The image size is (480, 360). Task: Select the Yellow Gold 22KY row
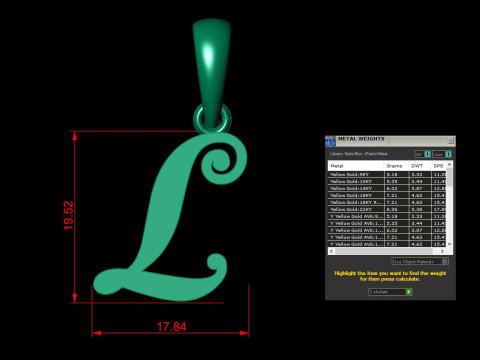click(x=387, y=209)
